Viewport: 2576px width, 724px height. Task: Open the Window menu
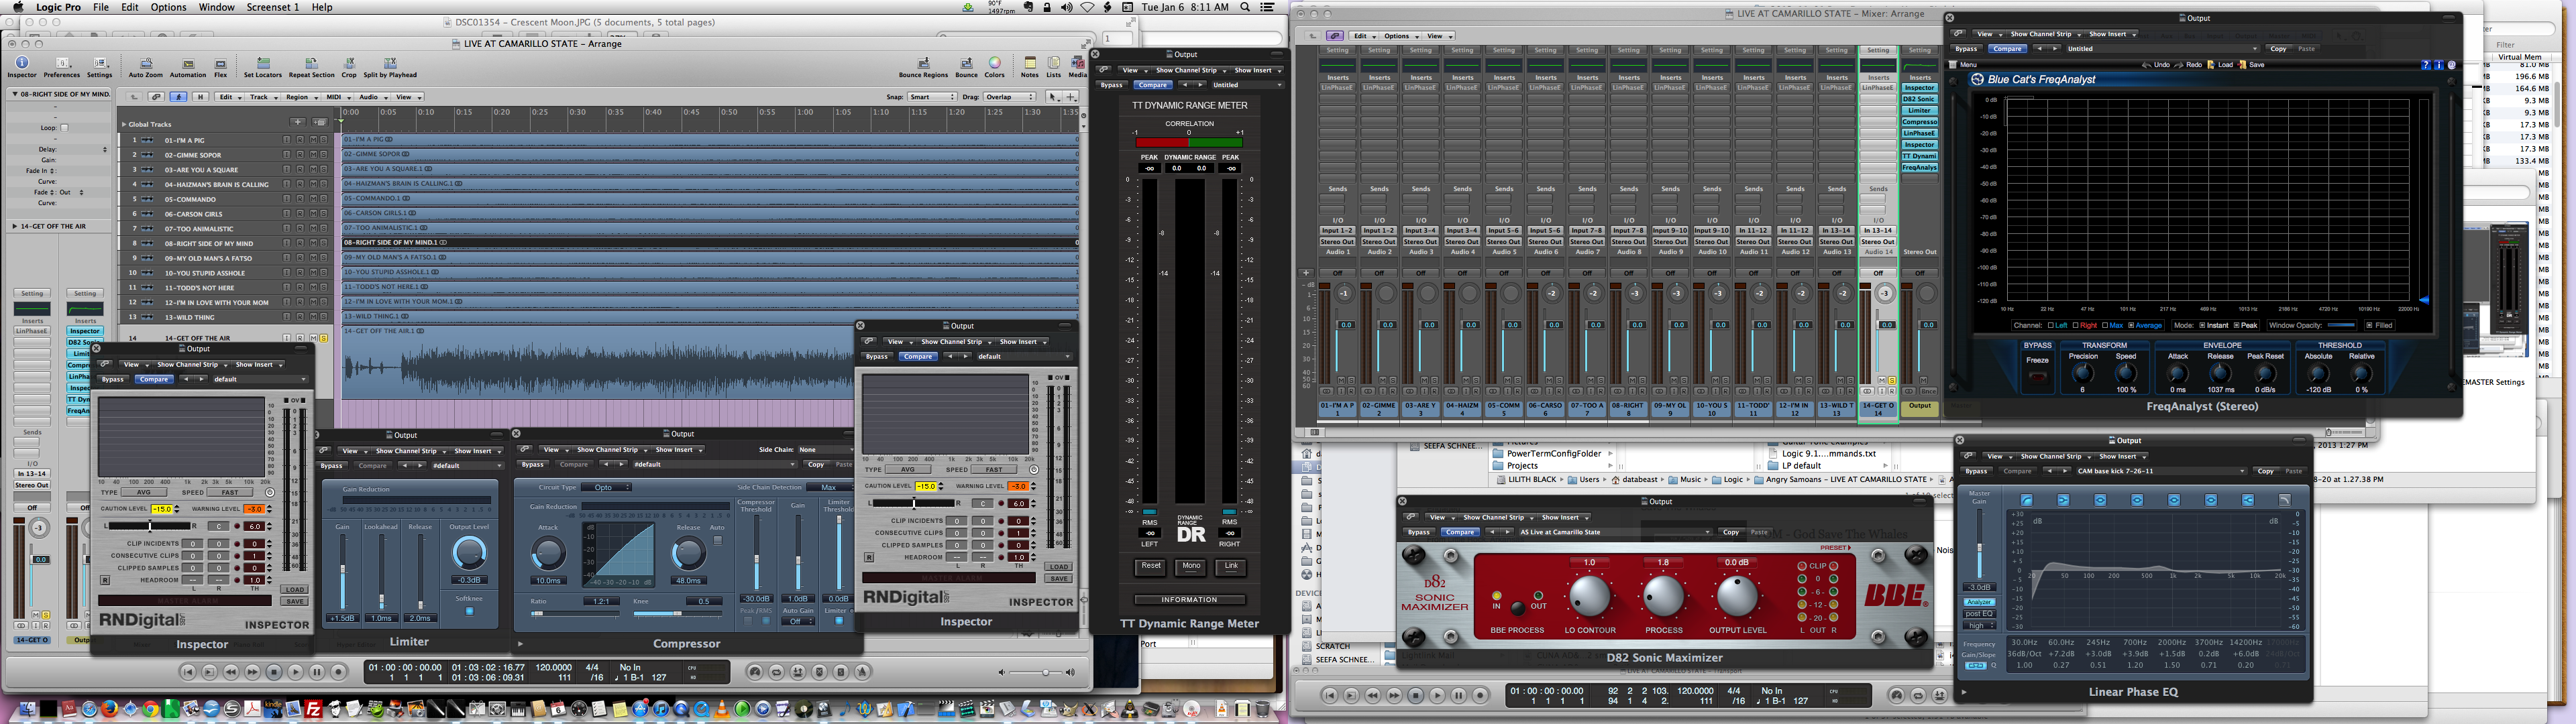[217, 7]
